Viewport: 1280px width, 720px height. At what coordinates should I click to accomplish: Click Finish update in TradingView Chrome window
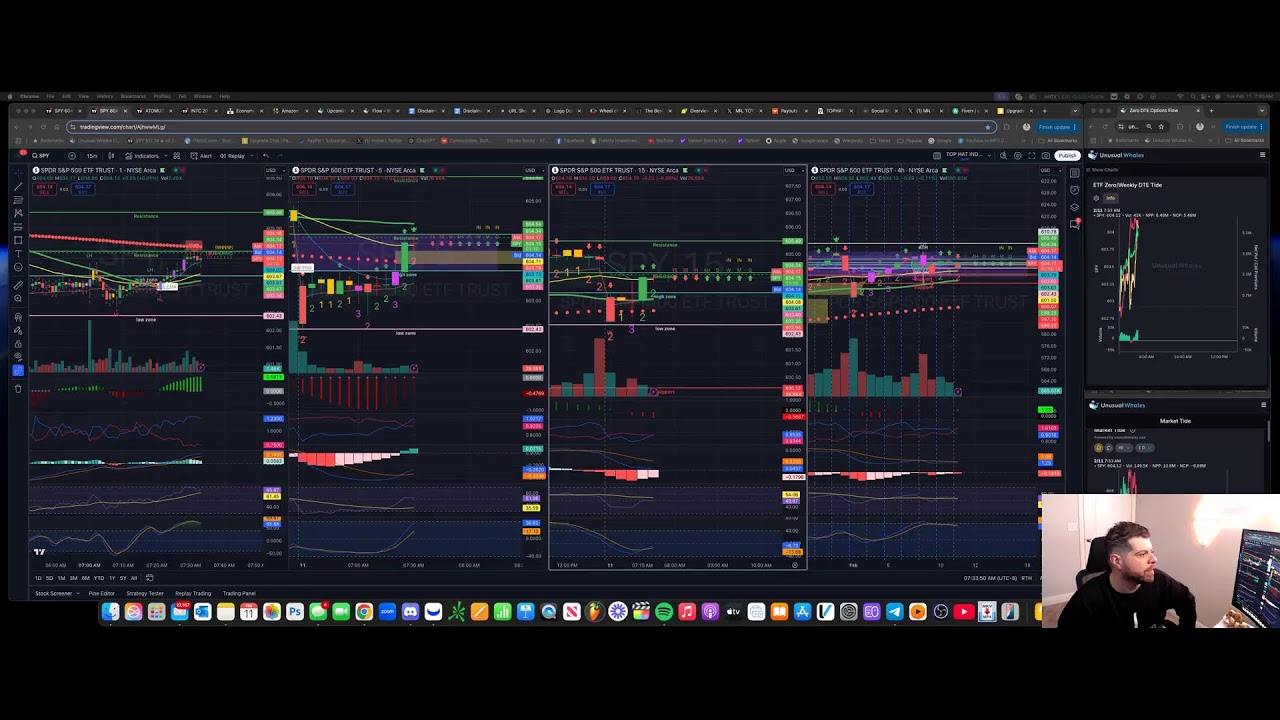pyautogui.click(x=1057, y=127)
